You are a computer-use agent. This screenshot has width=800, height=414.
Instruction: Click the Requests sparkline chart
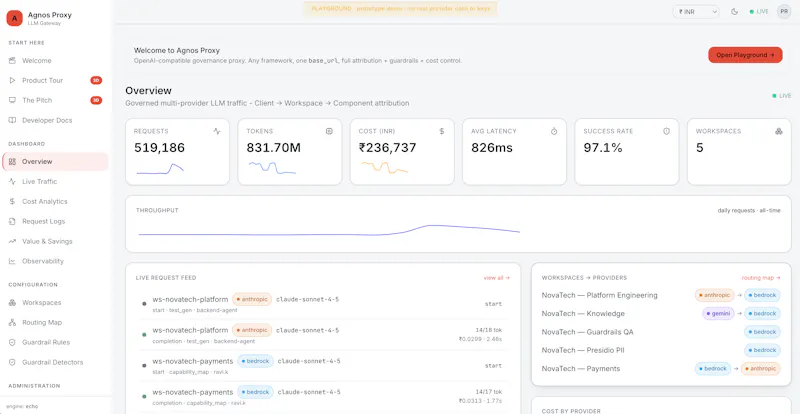(160, 169)
